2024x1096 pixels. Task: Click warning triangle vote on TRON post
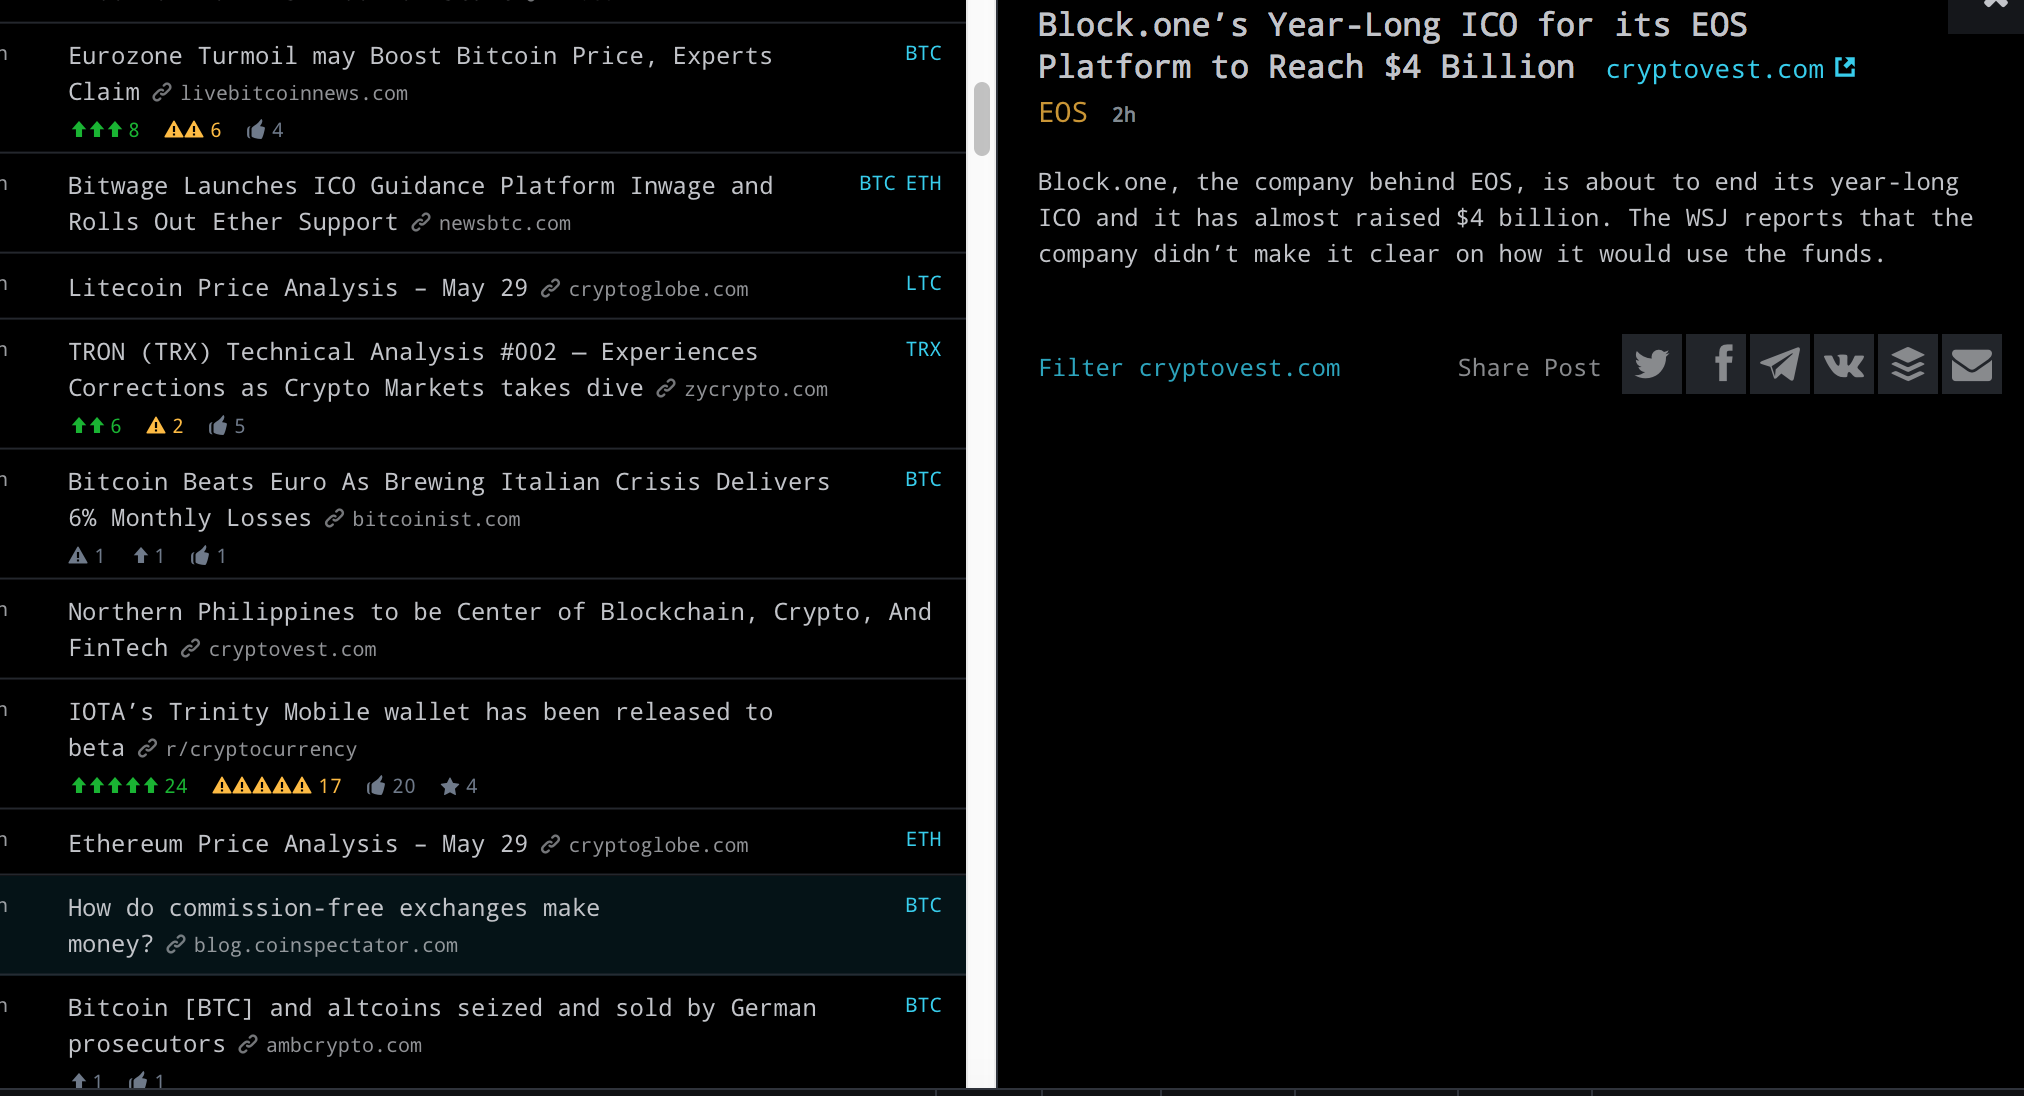tap(156, 426)
